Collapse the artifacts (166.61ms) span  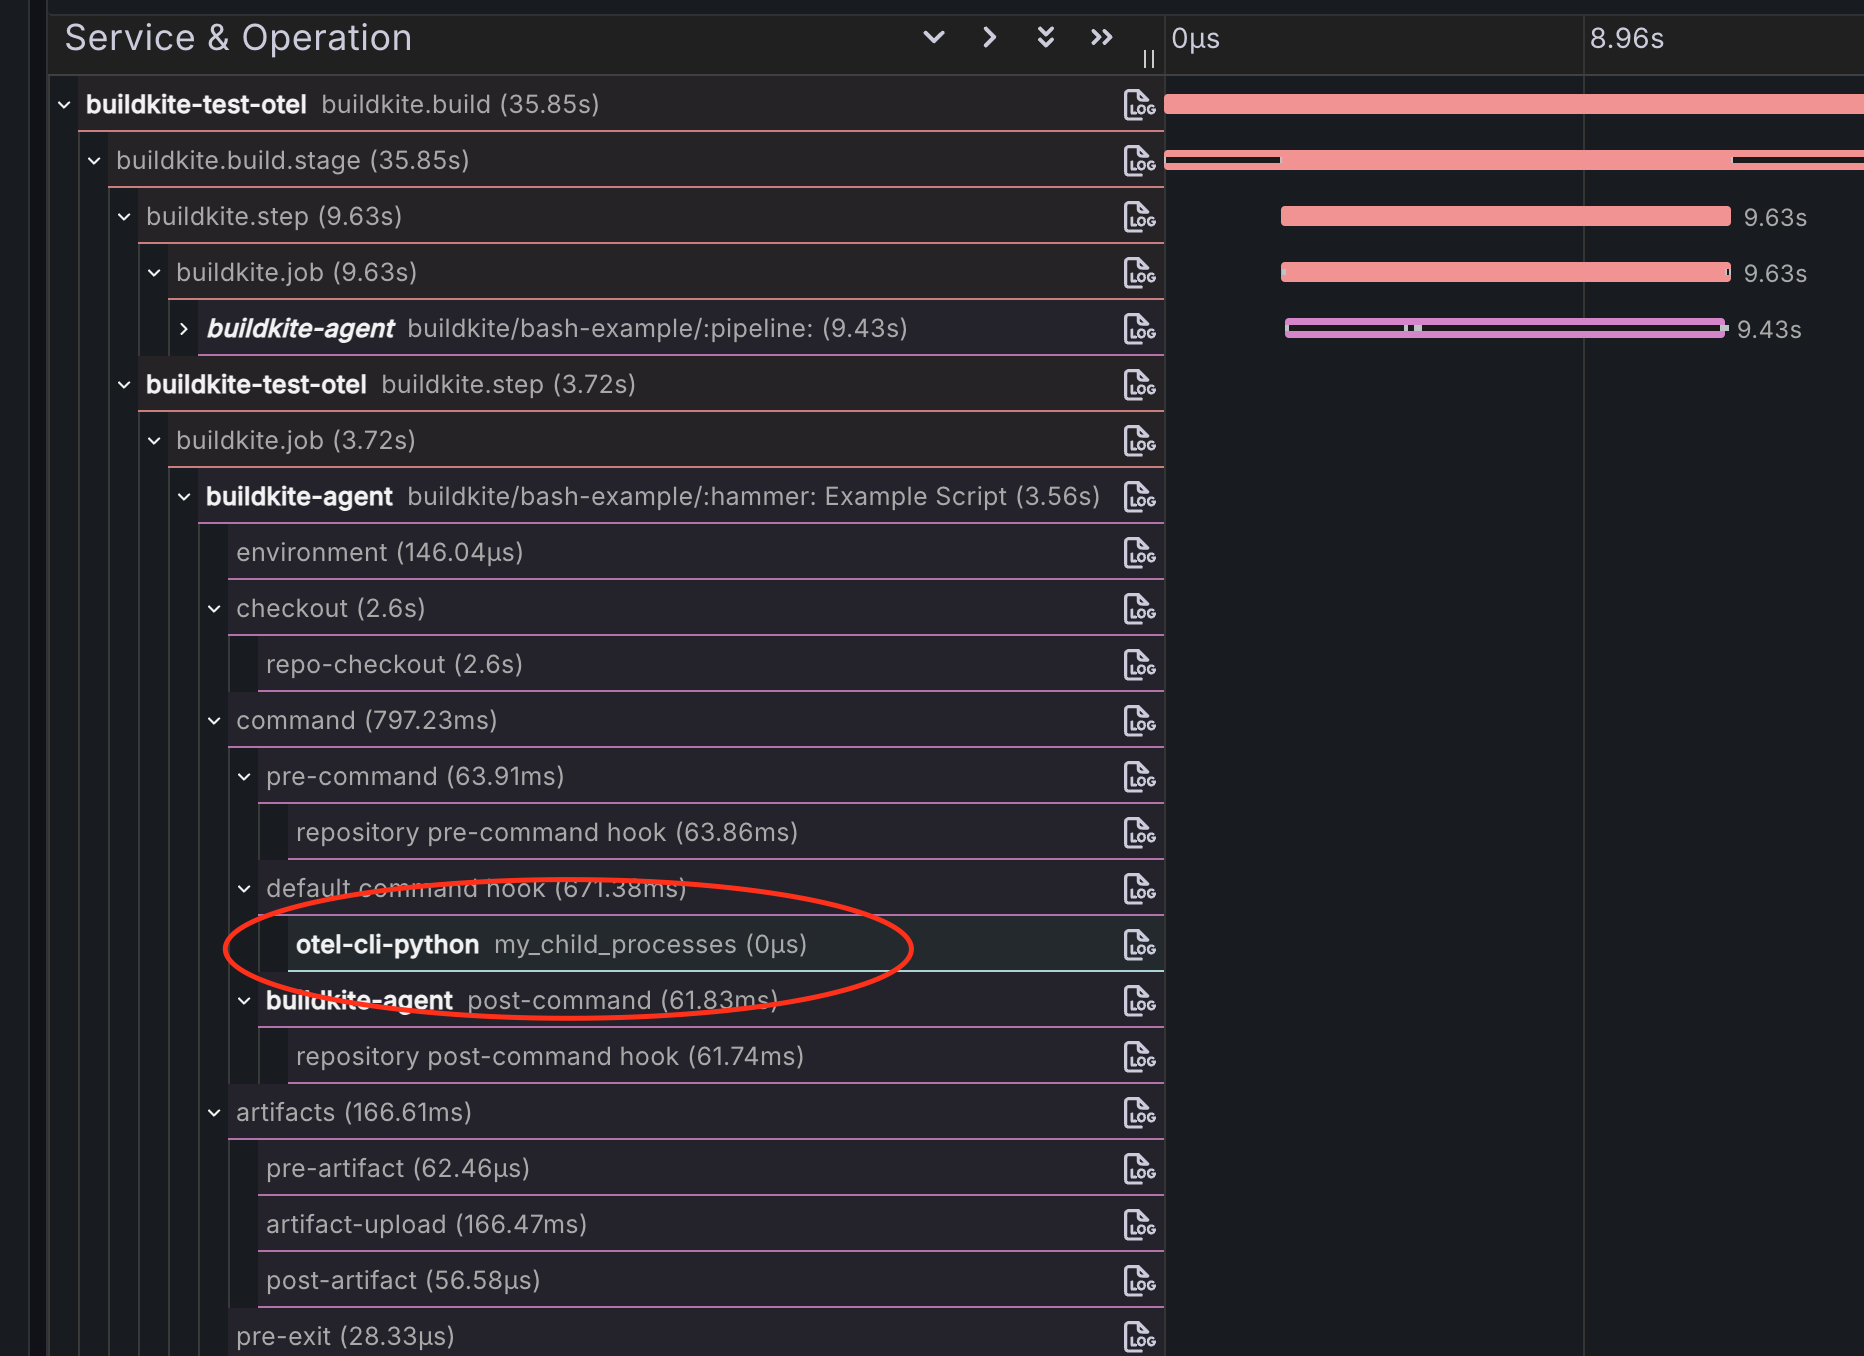coord(213,1112)
